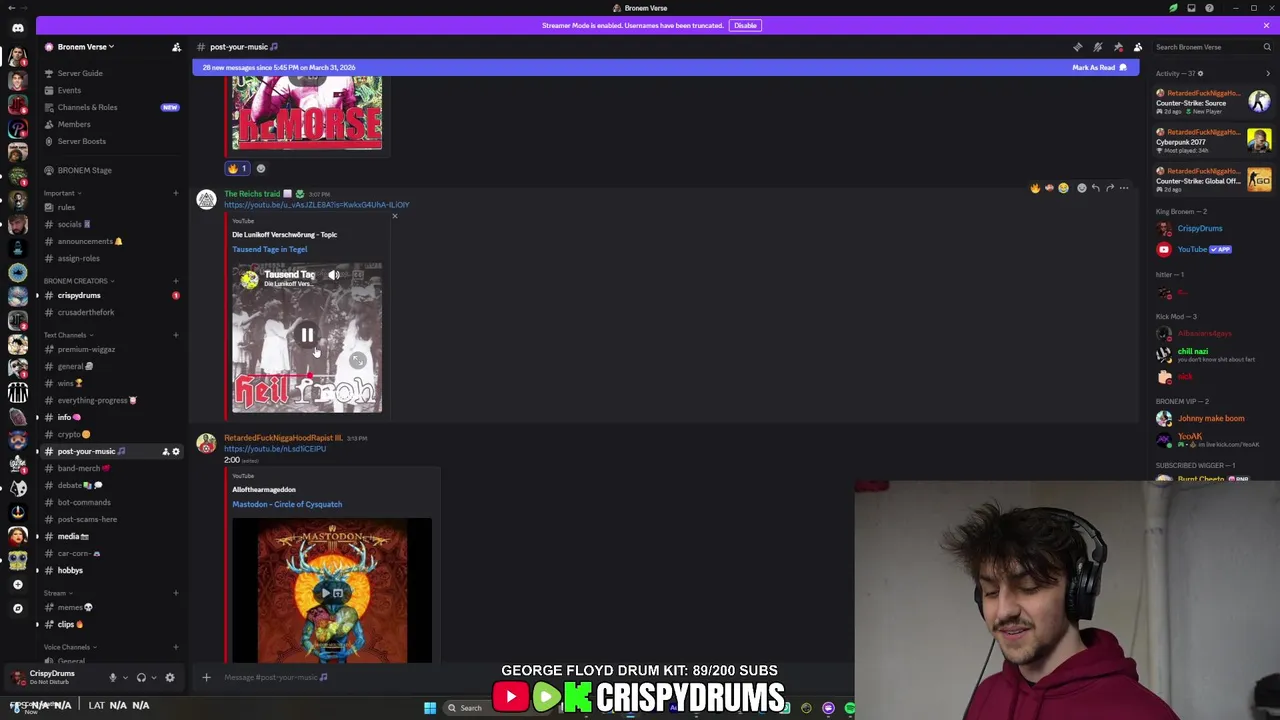
Task: Click the invite people icon beside Bronem Verse
Action: tap(176, 47)
